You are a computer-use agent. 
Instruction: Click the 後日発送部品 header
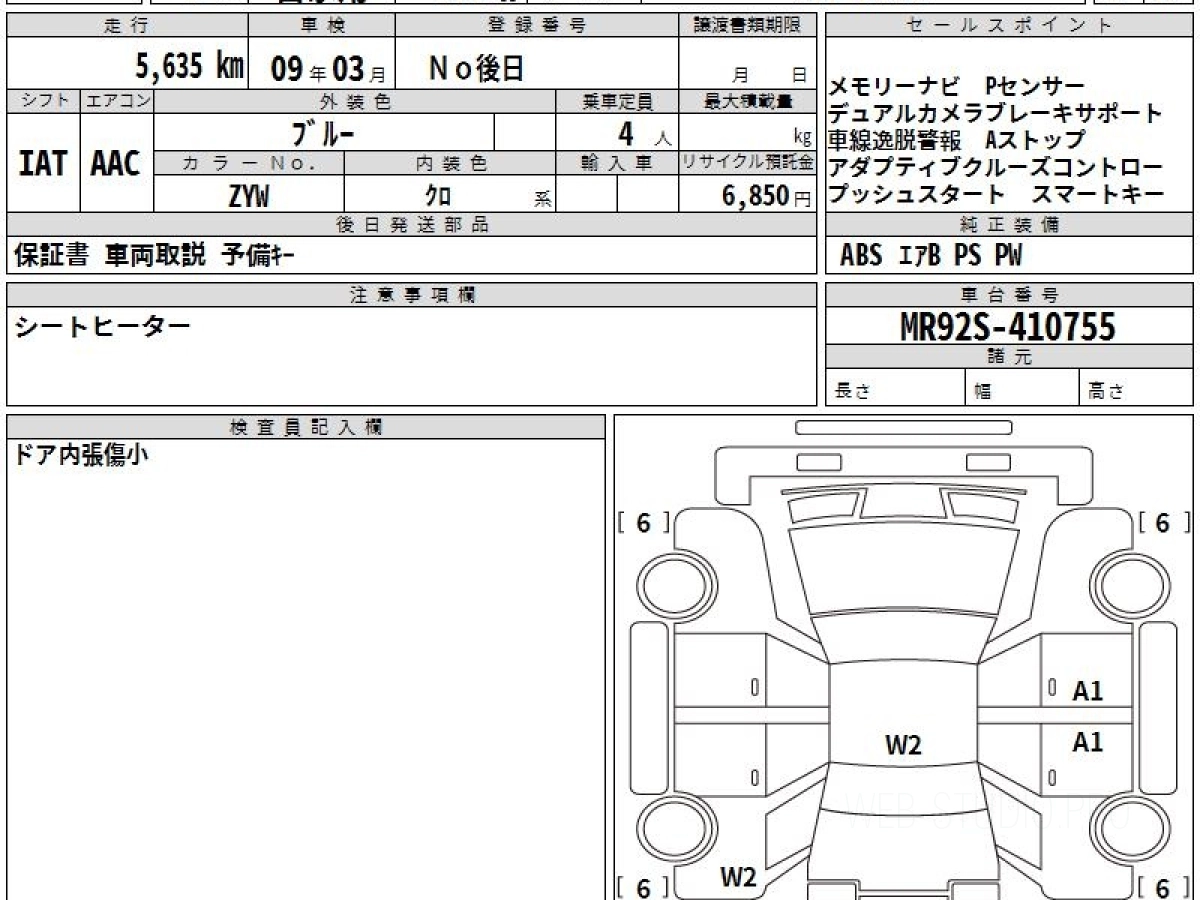click(412, 225)
